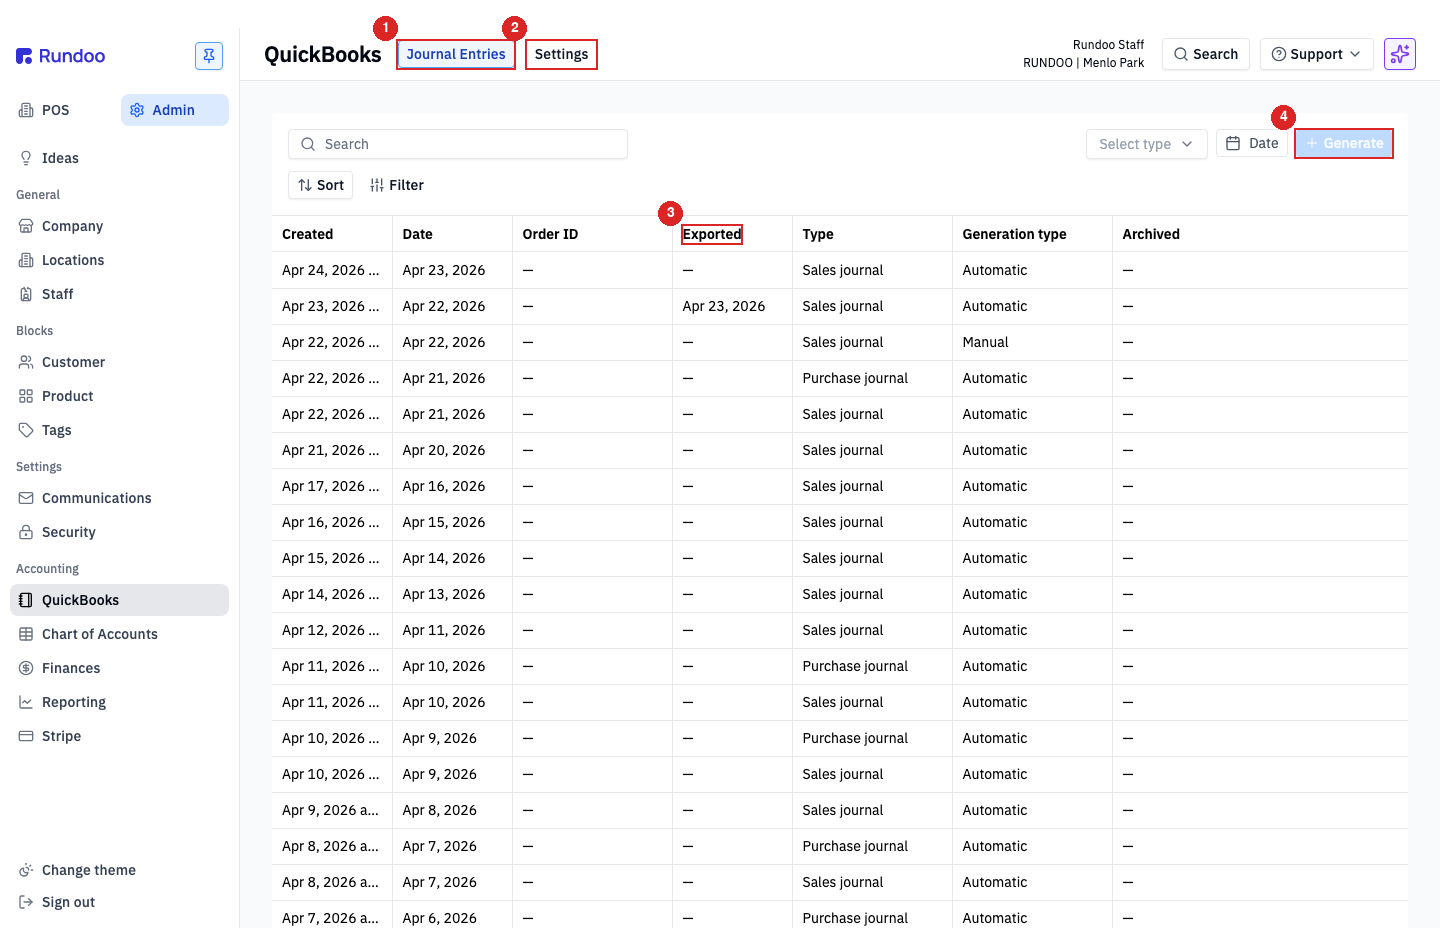
Task: Click the Filter button
Action: 397,185
